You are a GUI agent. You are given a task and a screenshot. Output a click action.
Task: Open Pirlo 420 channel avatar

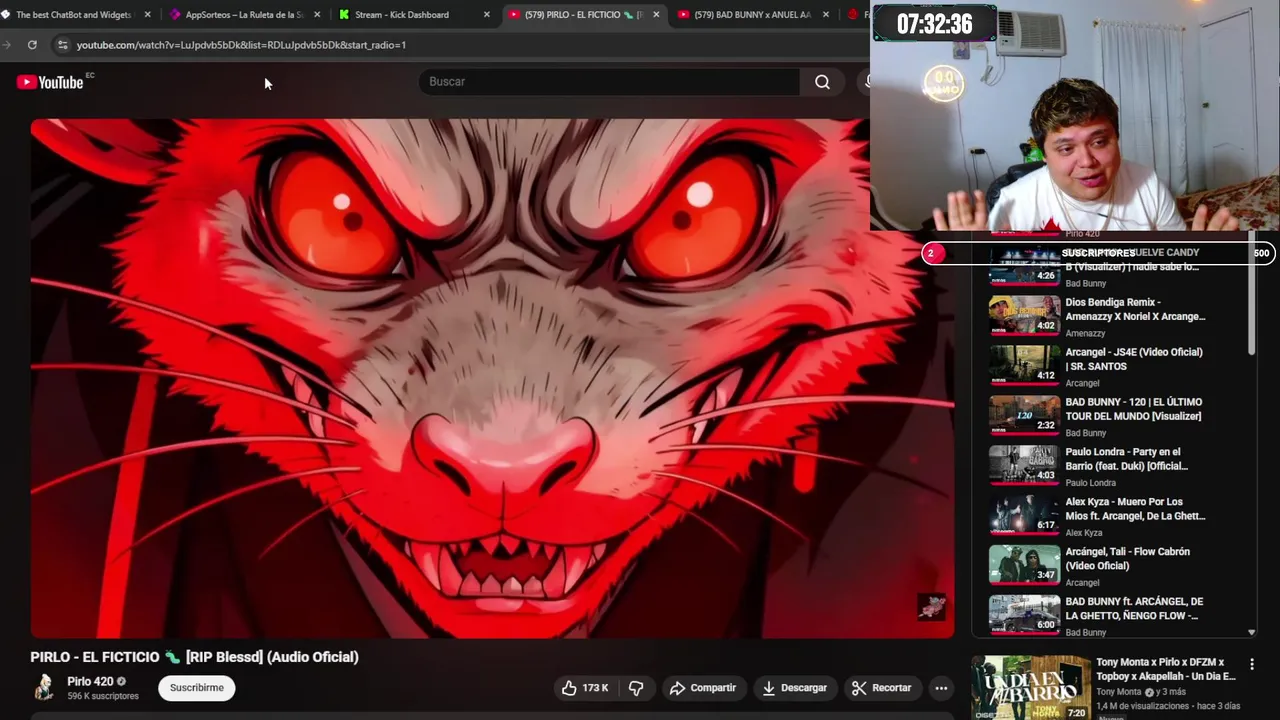click(44, 687)
